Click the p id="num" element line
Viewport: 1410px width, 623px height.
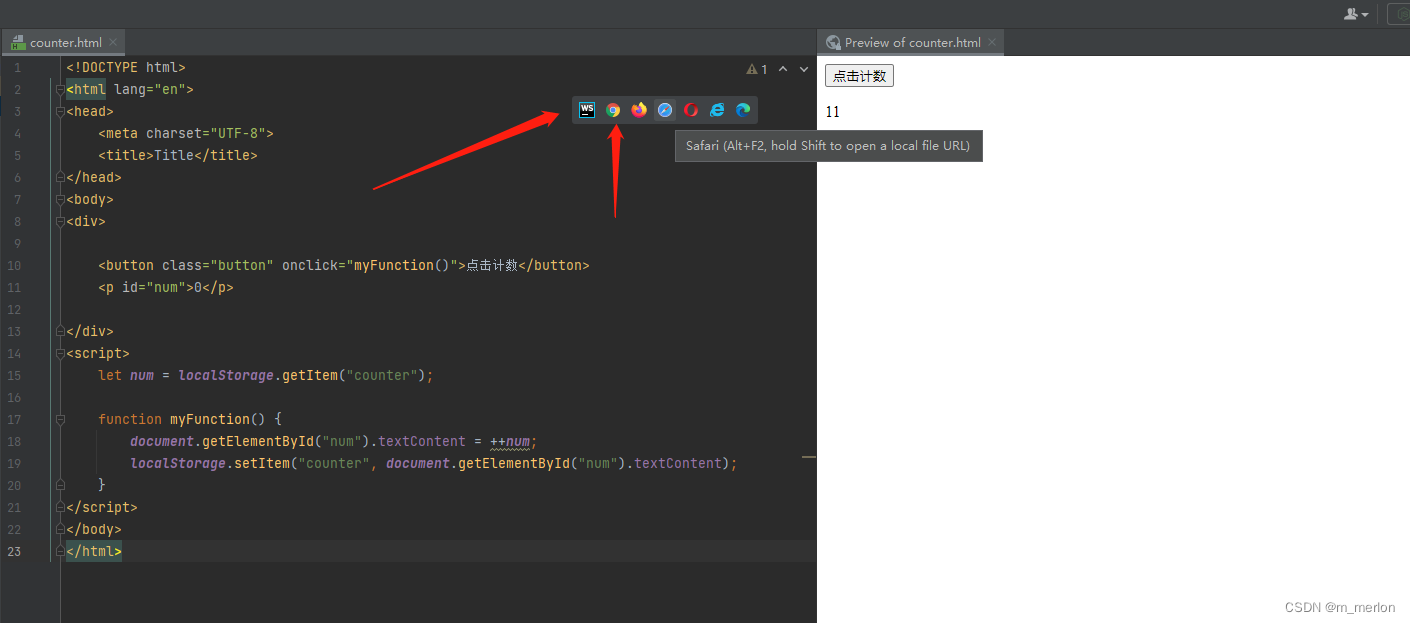point(166,287)
